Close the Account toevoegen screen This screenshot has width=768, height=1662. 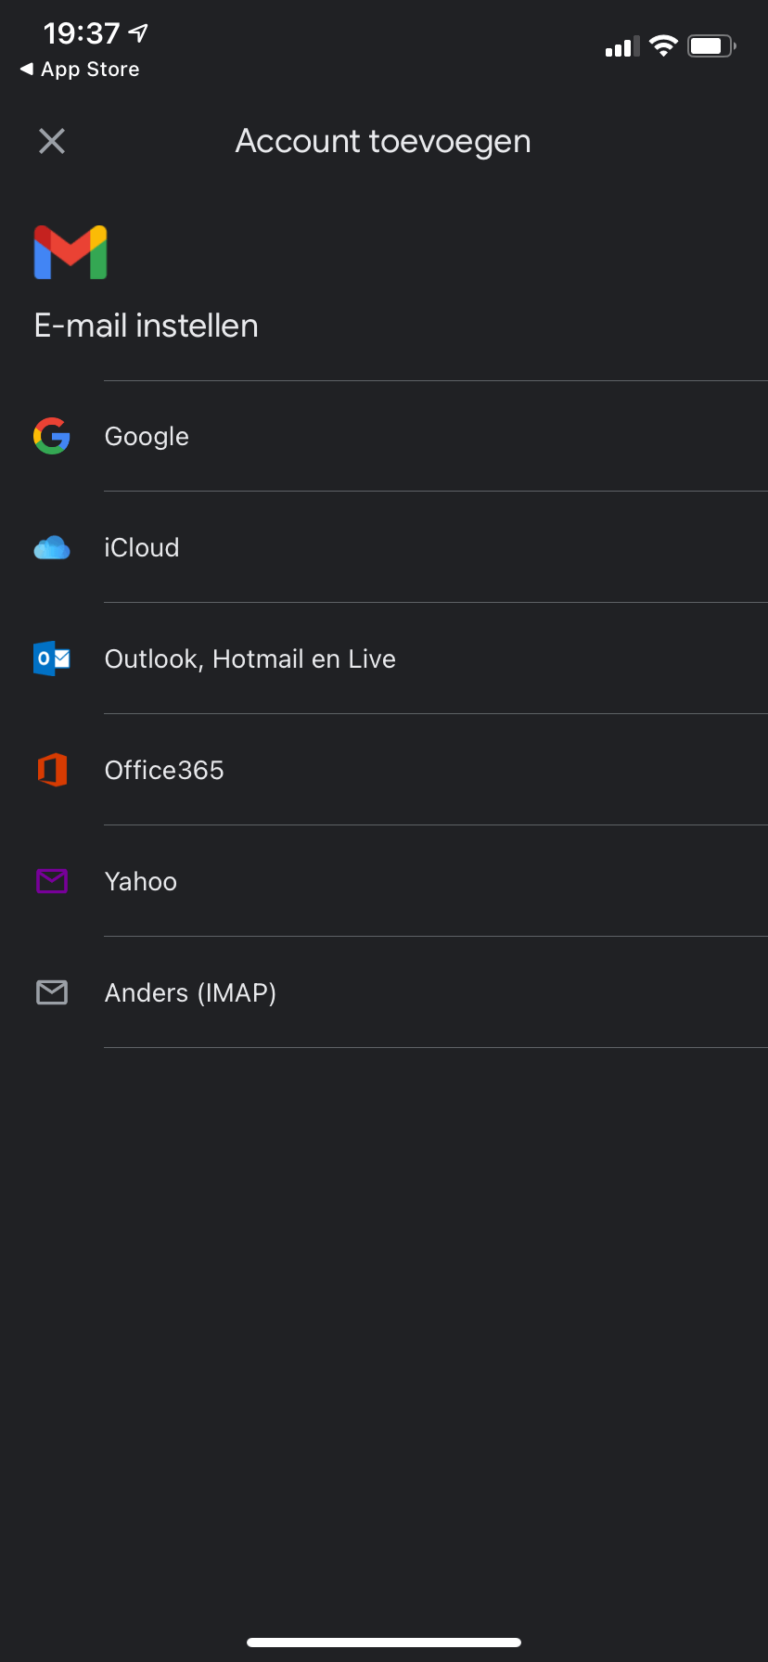pos(52,141)
